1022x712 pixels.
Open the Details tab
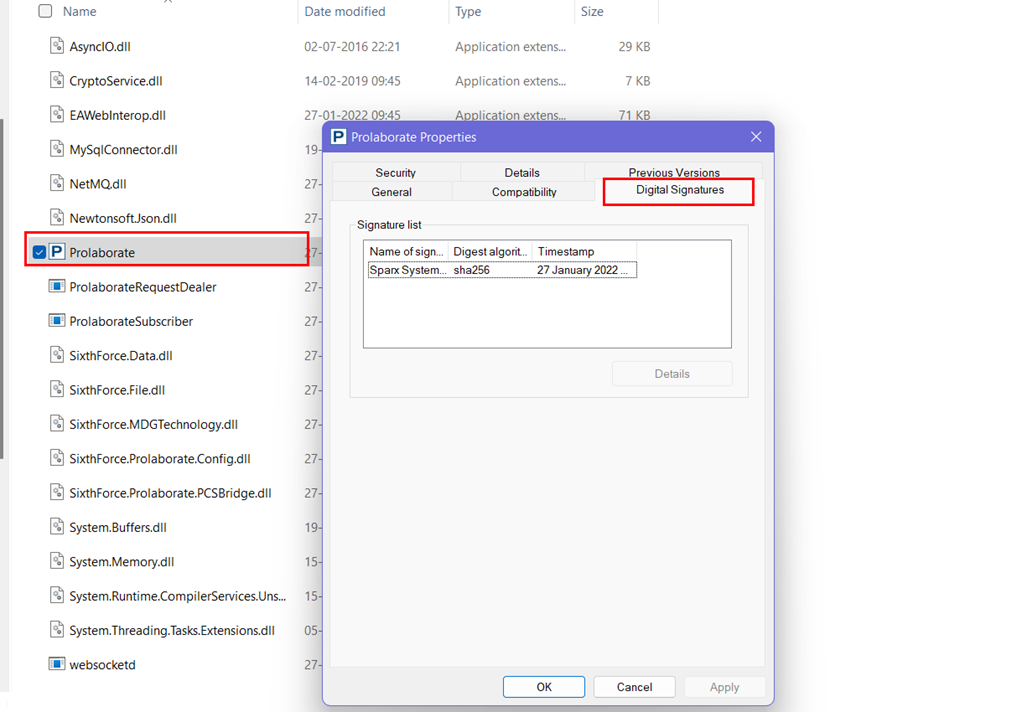521,172
